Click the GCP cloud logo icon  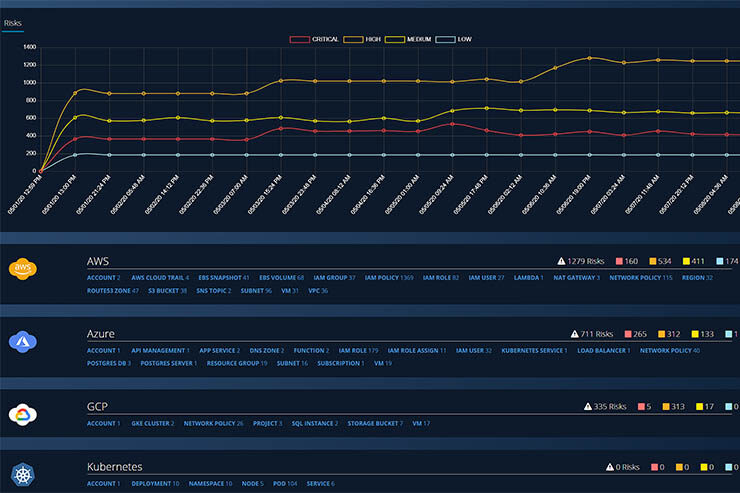coord(24,412)
